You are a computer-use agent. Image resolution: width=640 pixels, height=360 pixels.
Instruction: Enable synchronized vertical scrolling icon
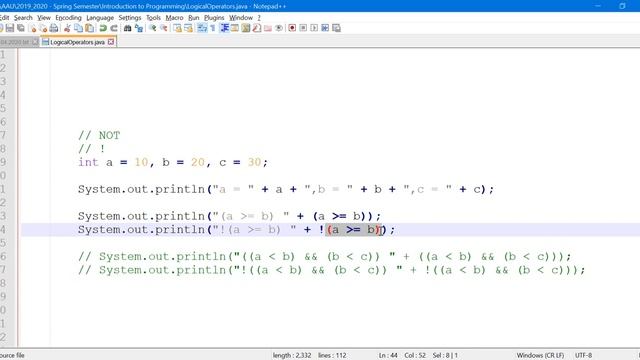[x=177, y=28]
